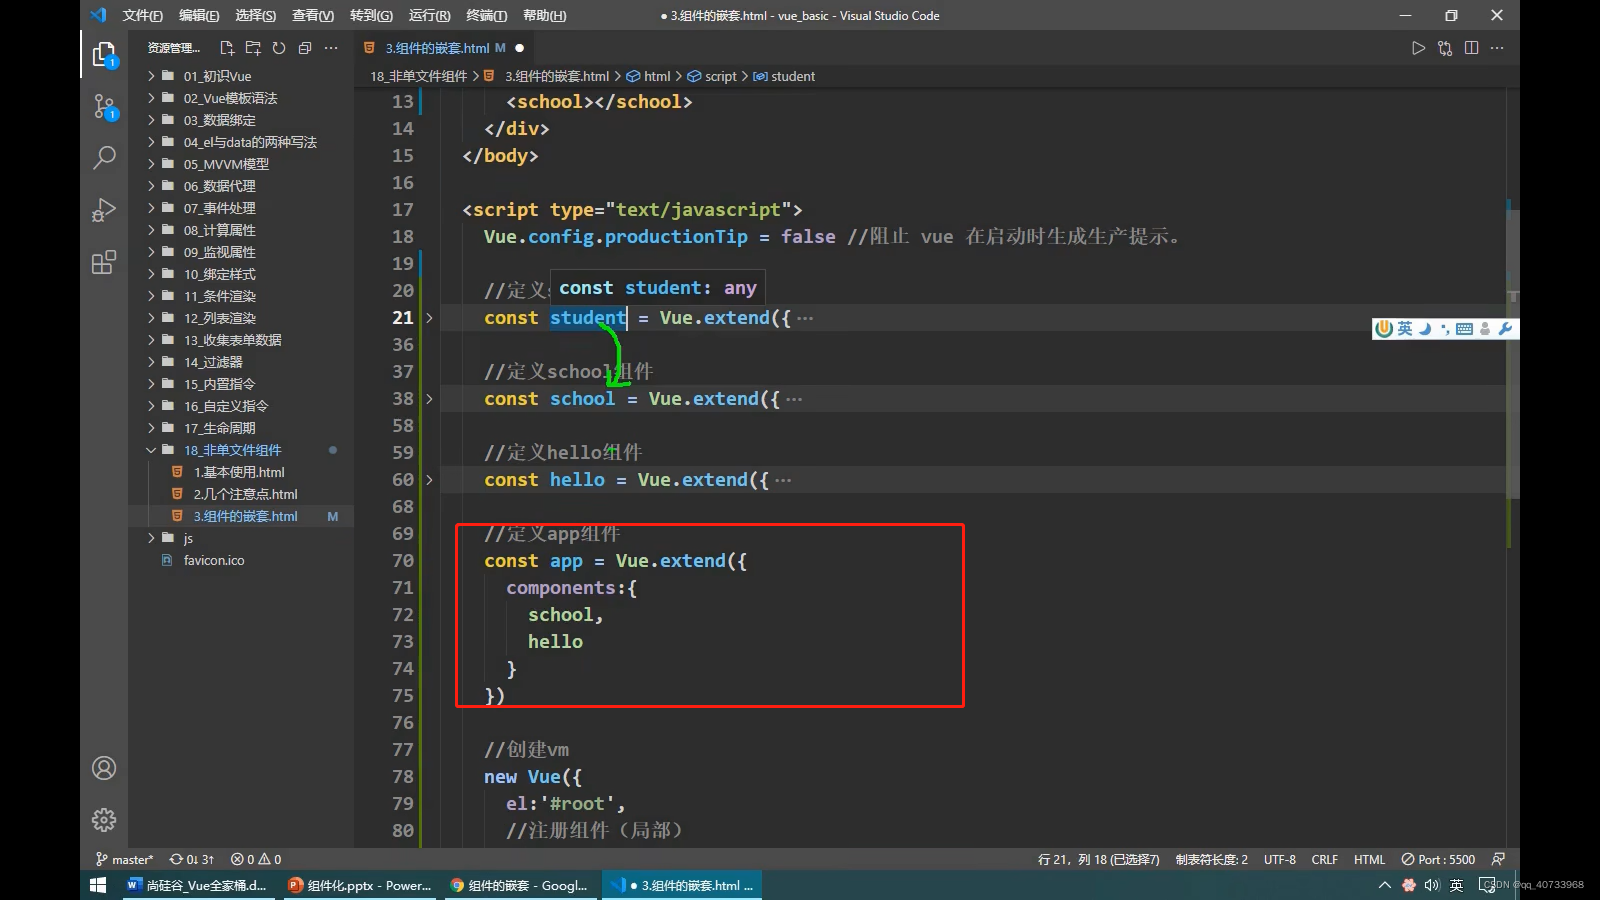
Task: Click the unsaved dot on editor tab
Action: 519,48
